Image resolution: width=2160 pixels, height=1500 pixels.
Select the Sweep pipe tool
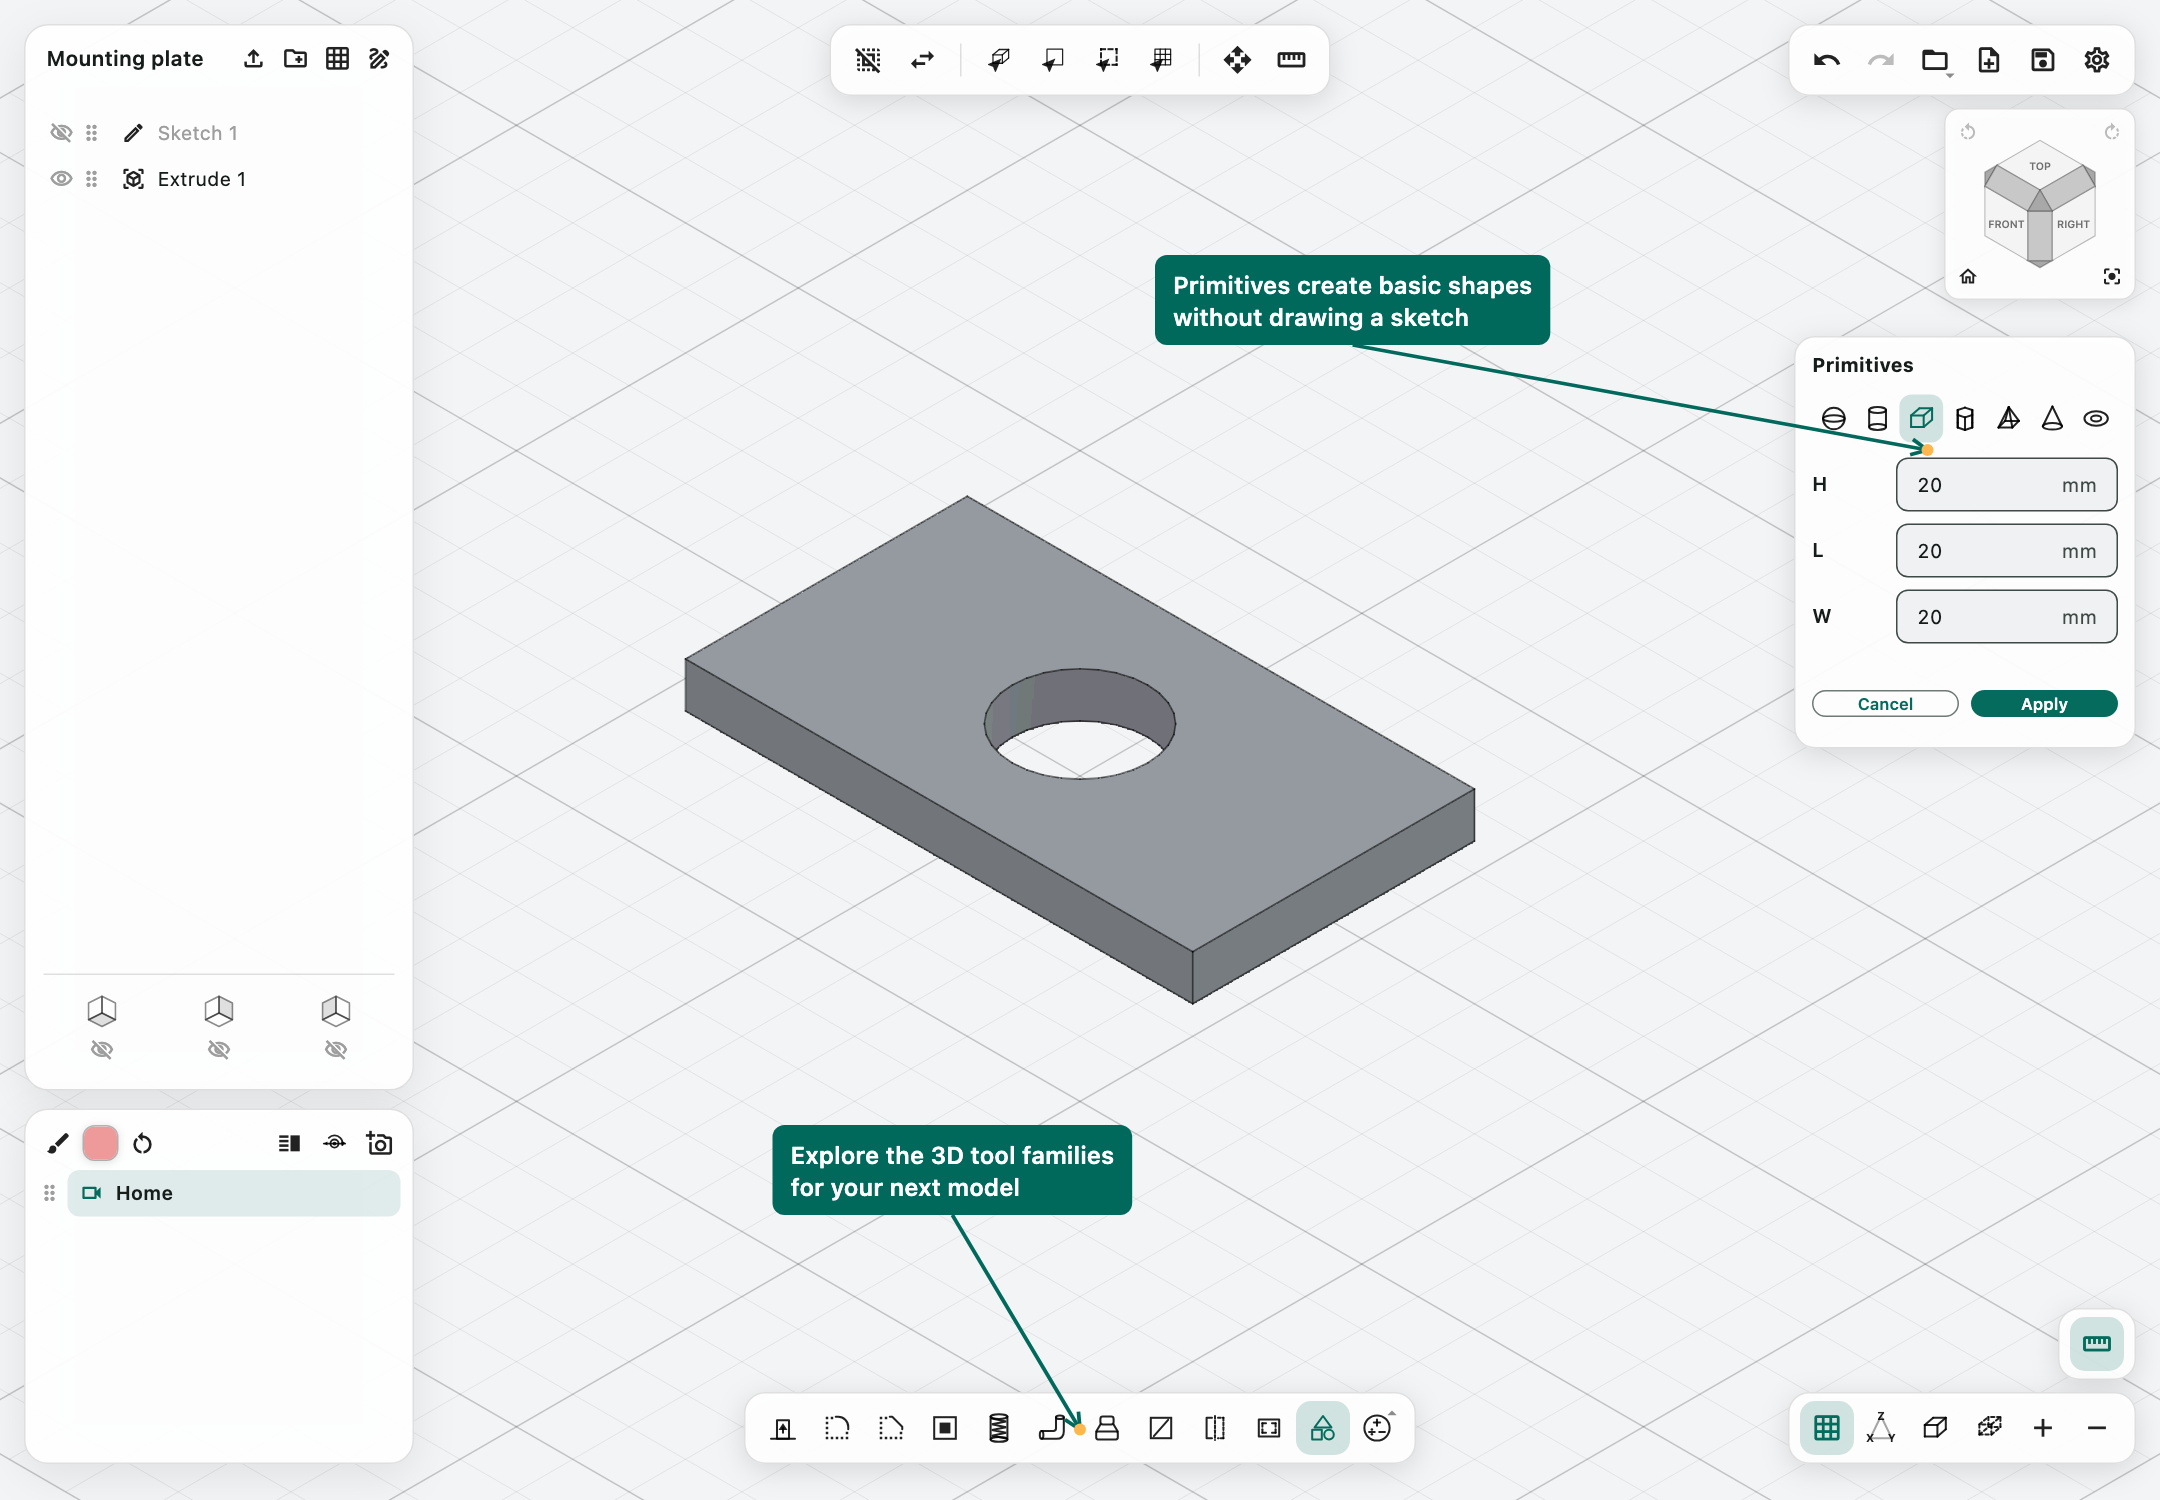(1053, 1428)
